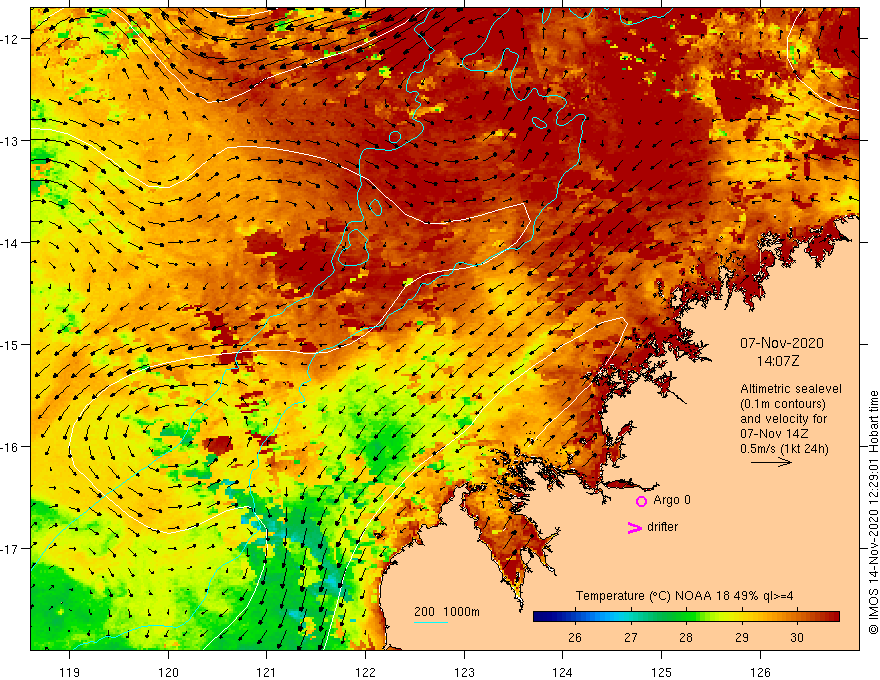Click the Argo 0 magenta circle marker
880x680 pixels.
(641, 501)
